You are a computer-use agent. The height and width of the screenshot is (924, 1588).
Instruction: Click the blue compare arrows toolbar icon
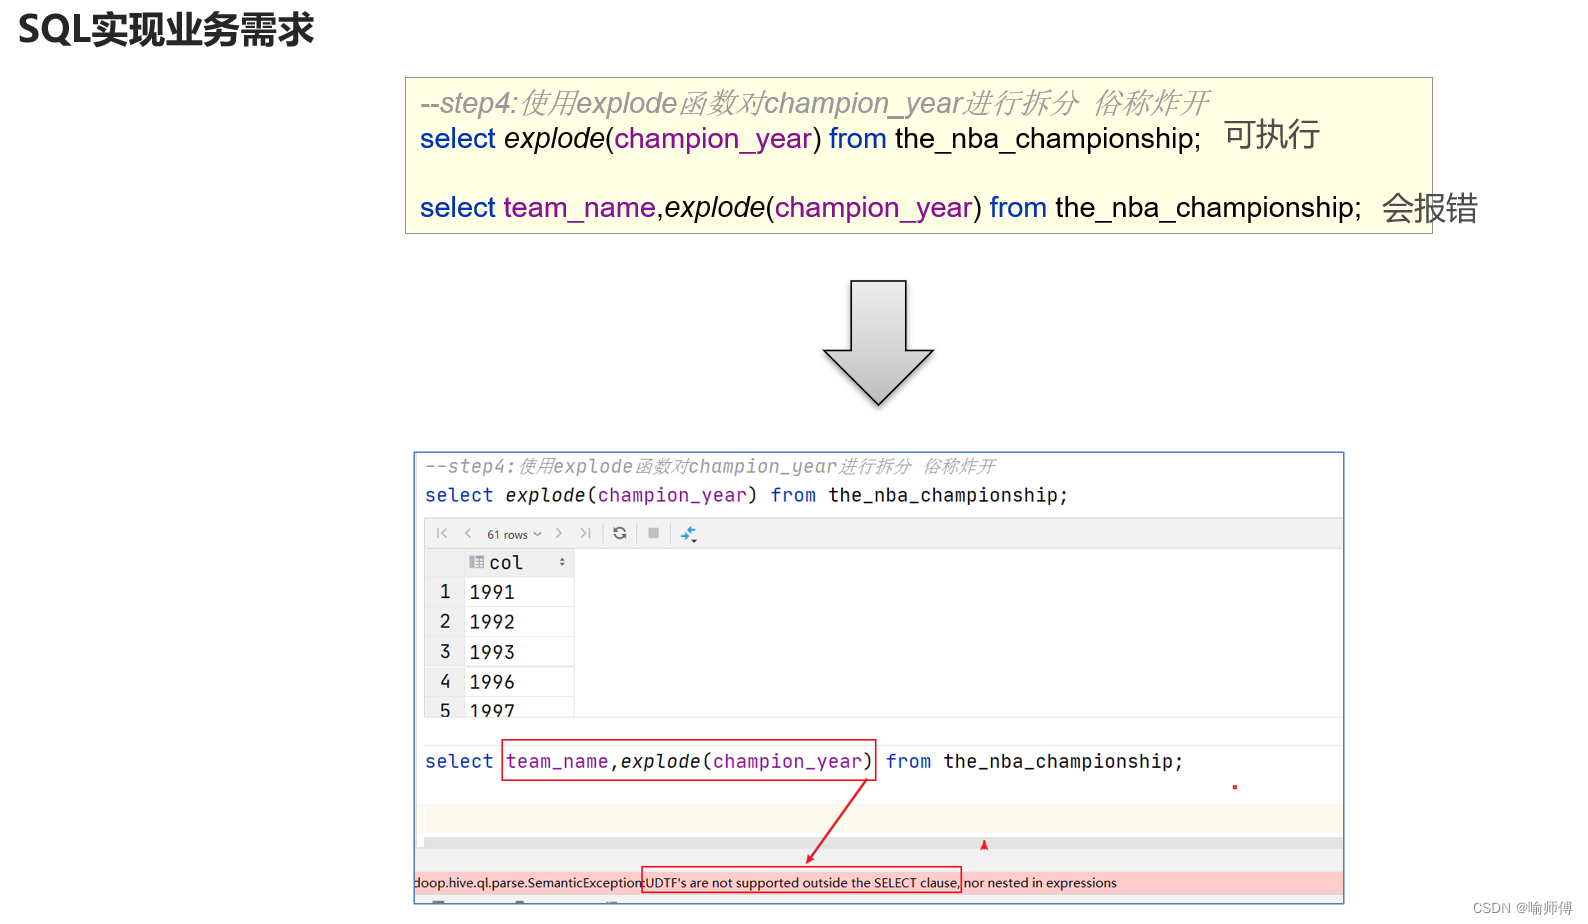pos(689,535)
